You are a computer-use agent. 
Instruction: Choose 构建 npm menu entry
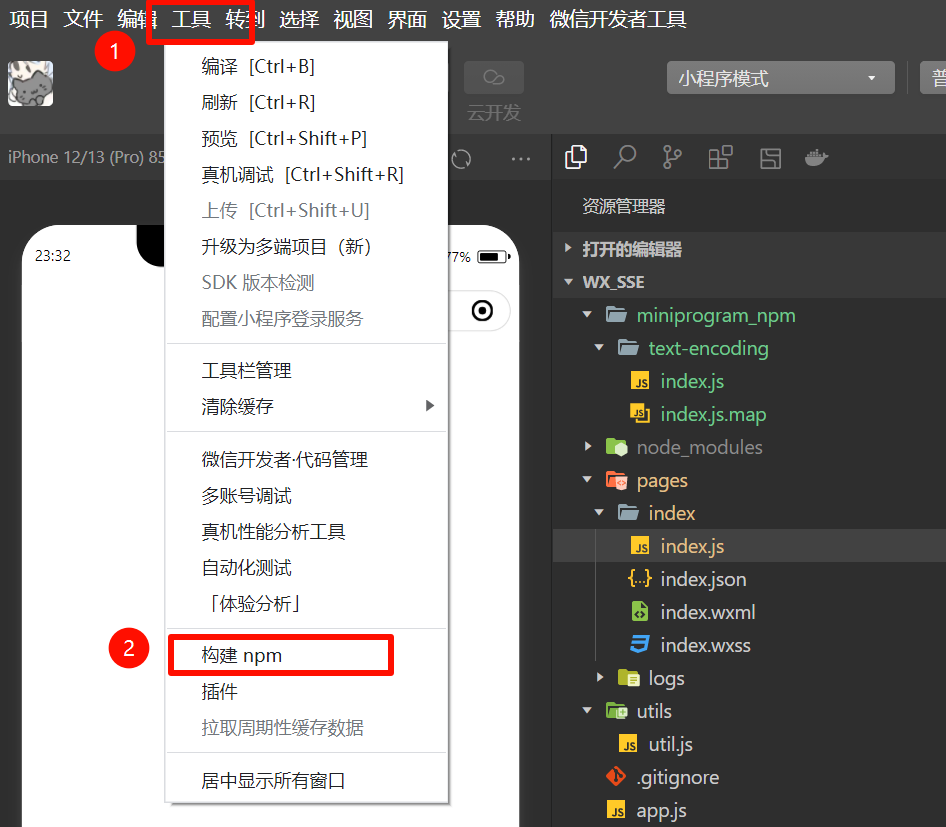point(306,655)
